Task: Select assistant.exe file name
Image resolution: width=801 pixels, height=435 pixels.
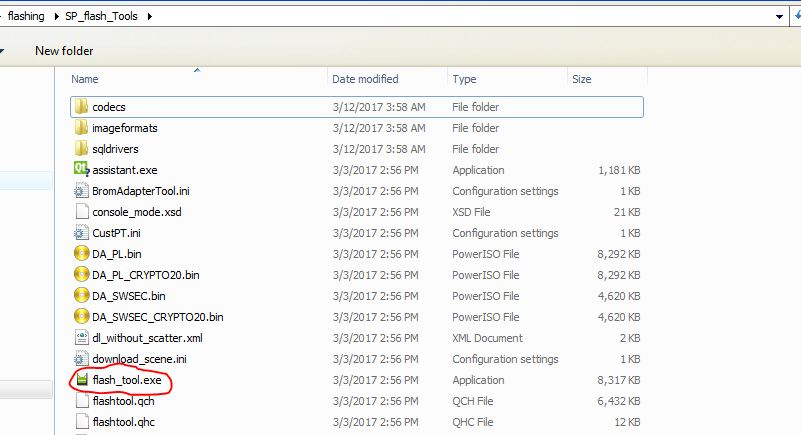Action: point(125,170)
